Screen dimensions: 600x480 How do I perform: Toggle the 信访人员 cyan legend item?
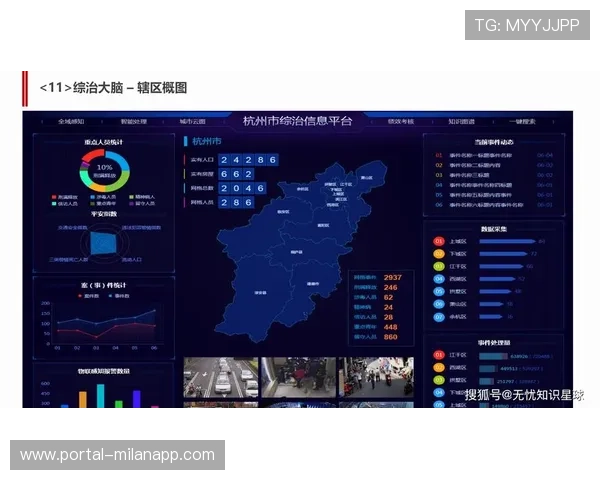(65, 204)
